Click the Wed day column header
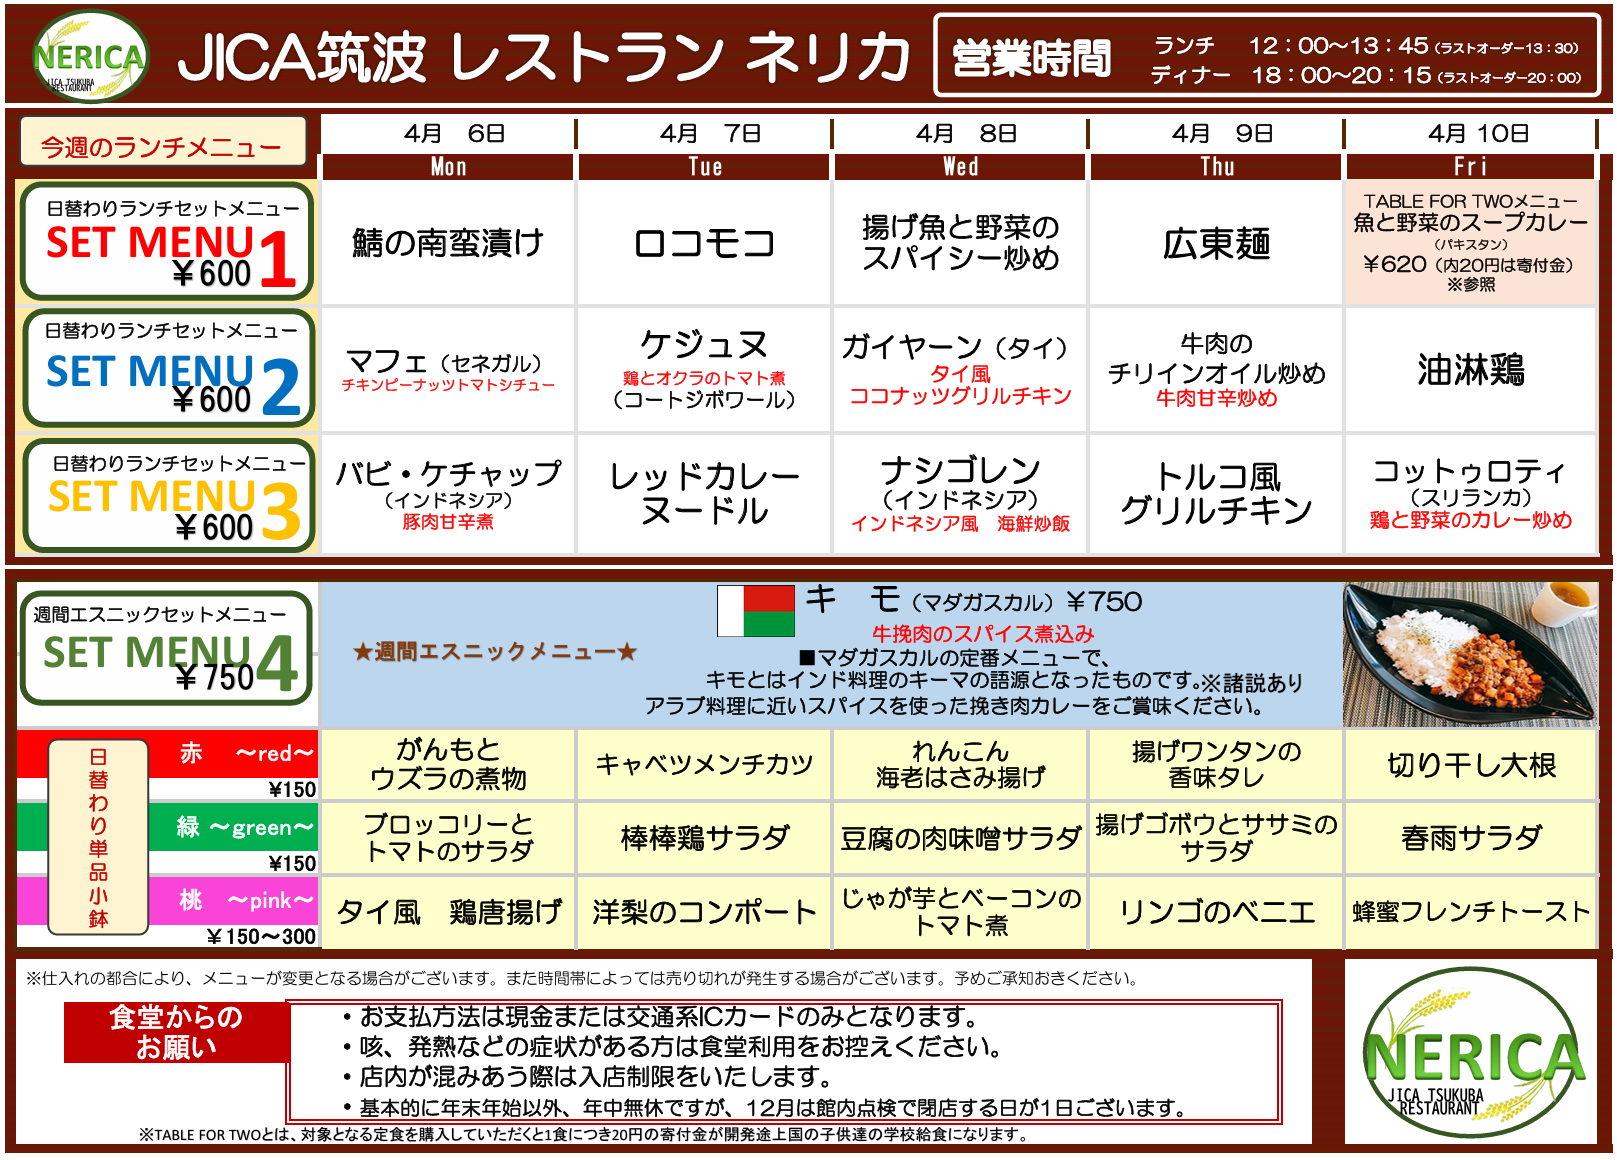Viewport: 1617px width, 1160px height. click(x=960, y=167)
